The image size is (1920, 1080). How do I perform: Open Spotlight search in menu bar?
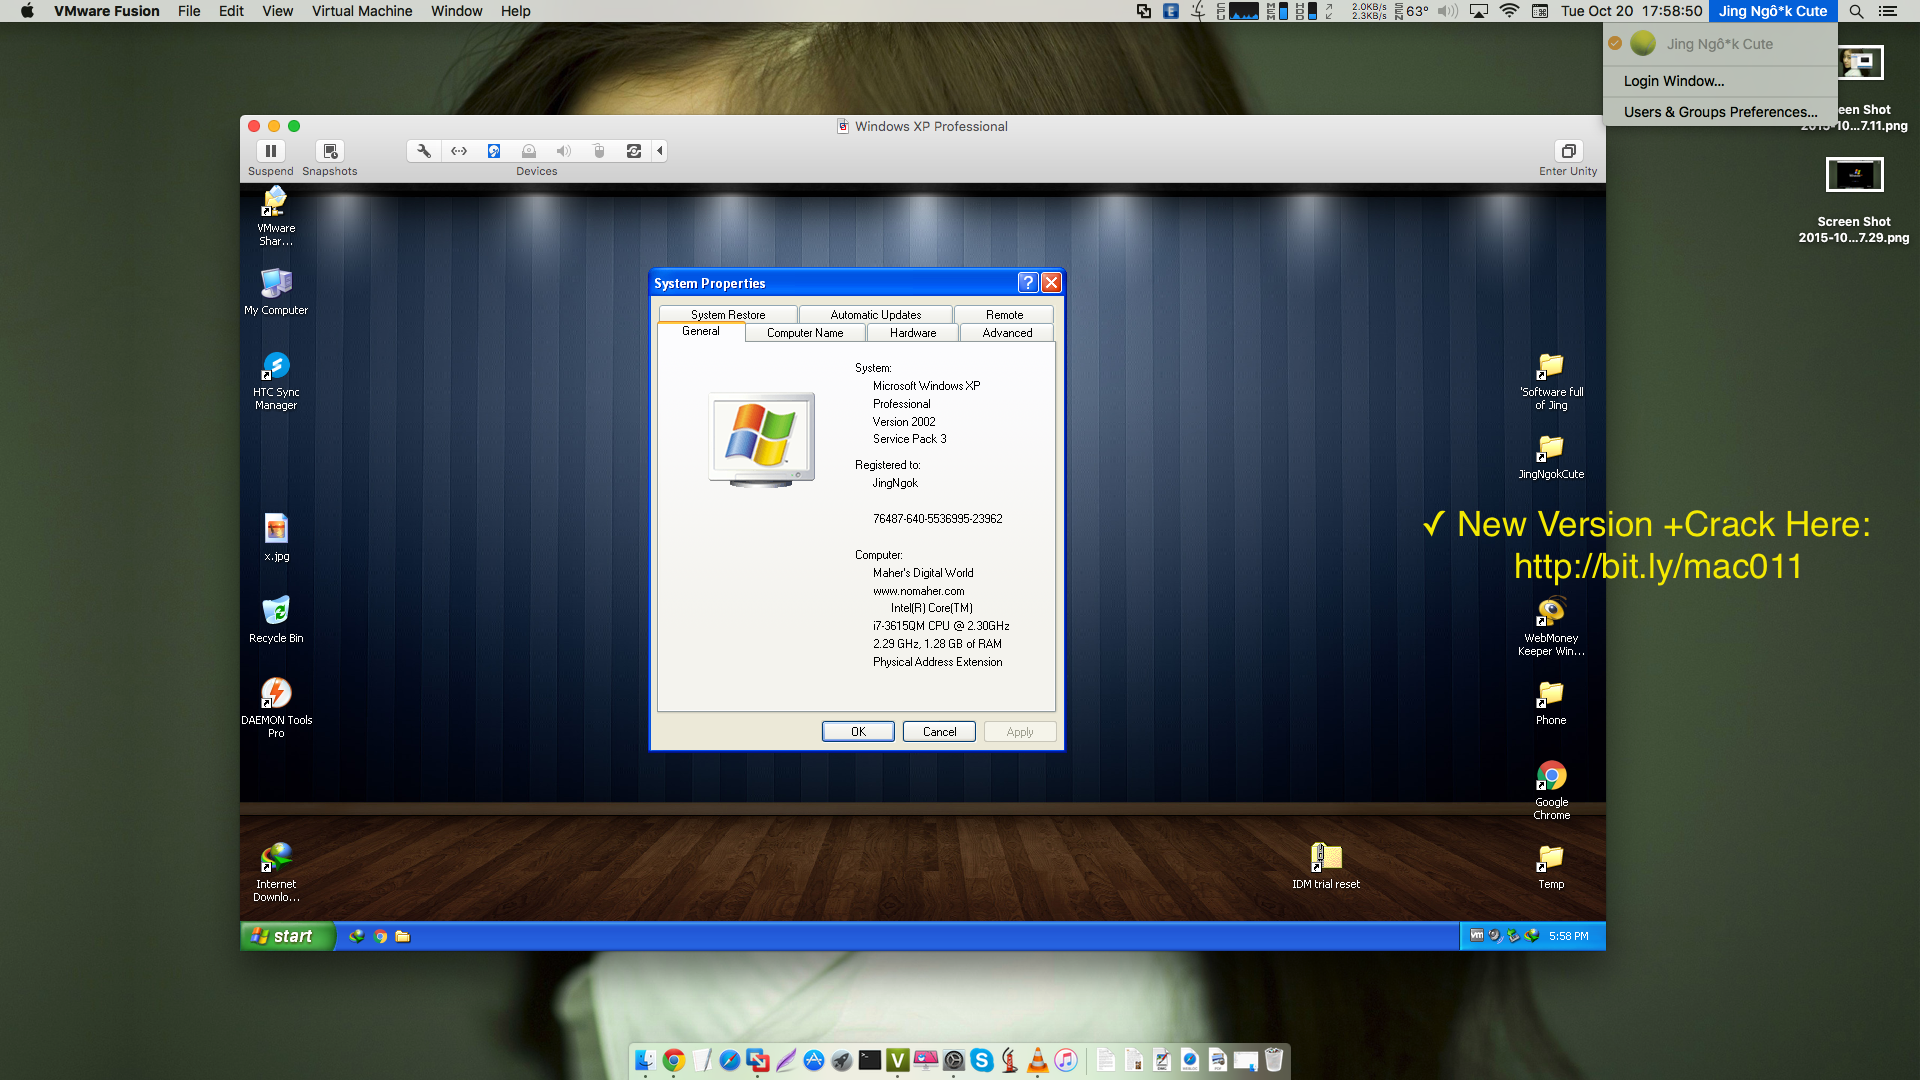[1856, 11]
